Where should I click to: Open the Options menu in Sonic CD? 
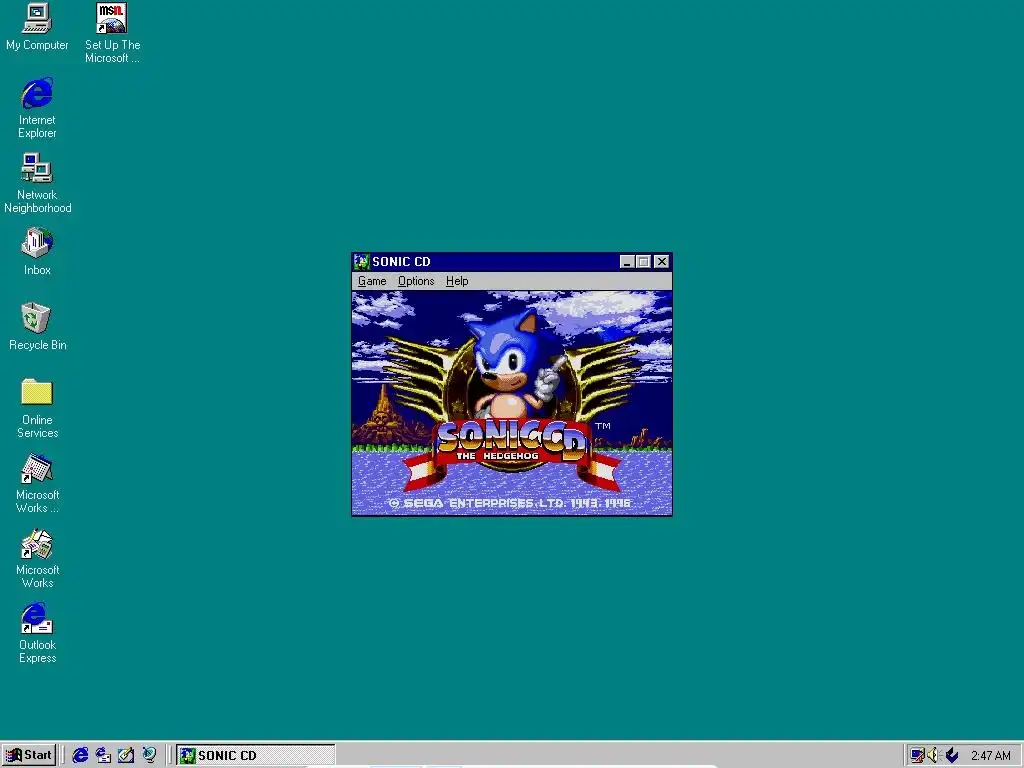(x=416, y=281)
